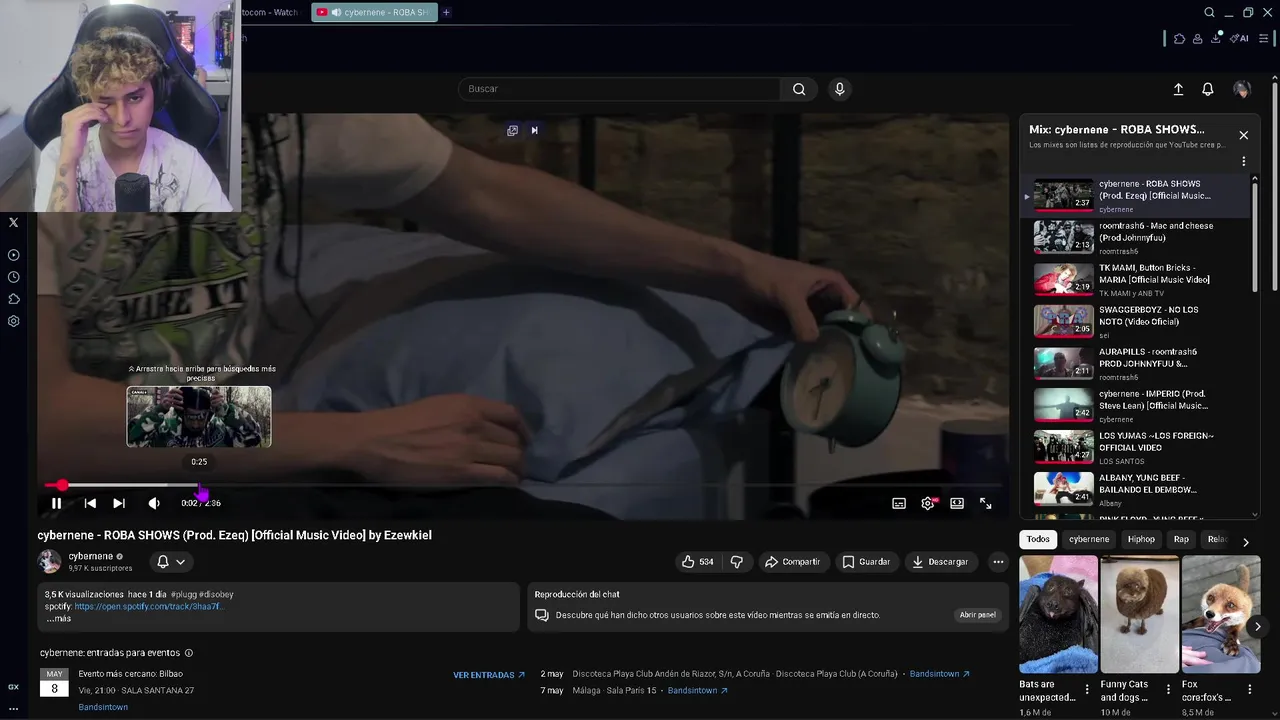
Task: Pause the video with the pause button
Action: [x=56, y=503]
